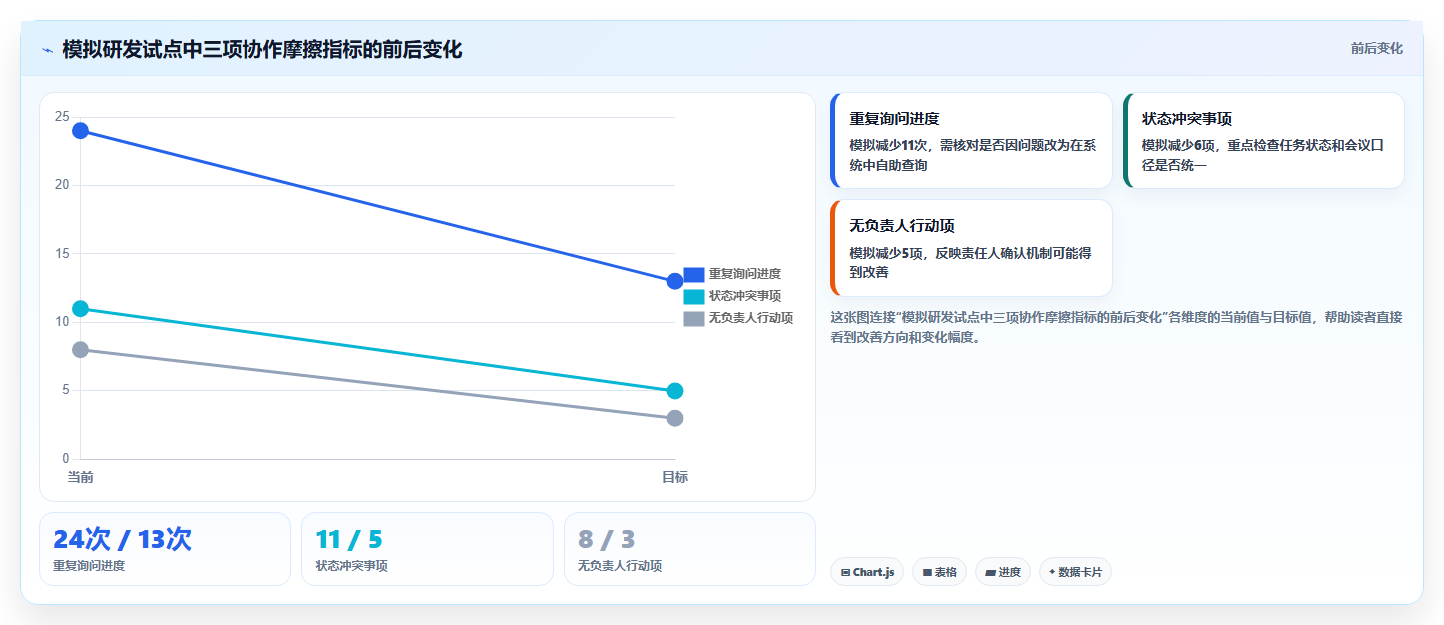Click the gray data point at value 8
The width and height of the screenshot is (1444, 625).
point(81,350)
